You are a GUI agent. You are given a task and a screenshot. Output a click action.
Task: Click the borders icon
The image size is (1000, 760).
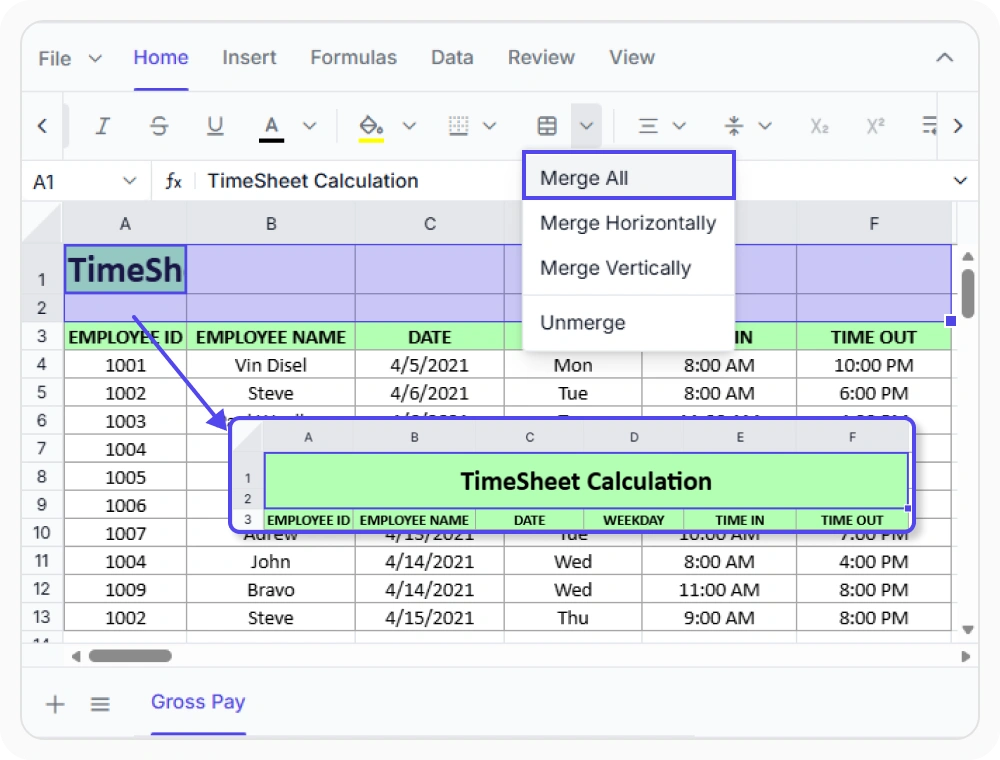[458, 126]
